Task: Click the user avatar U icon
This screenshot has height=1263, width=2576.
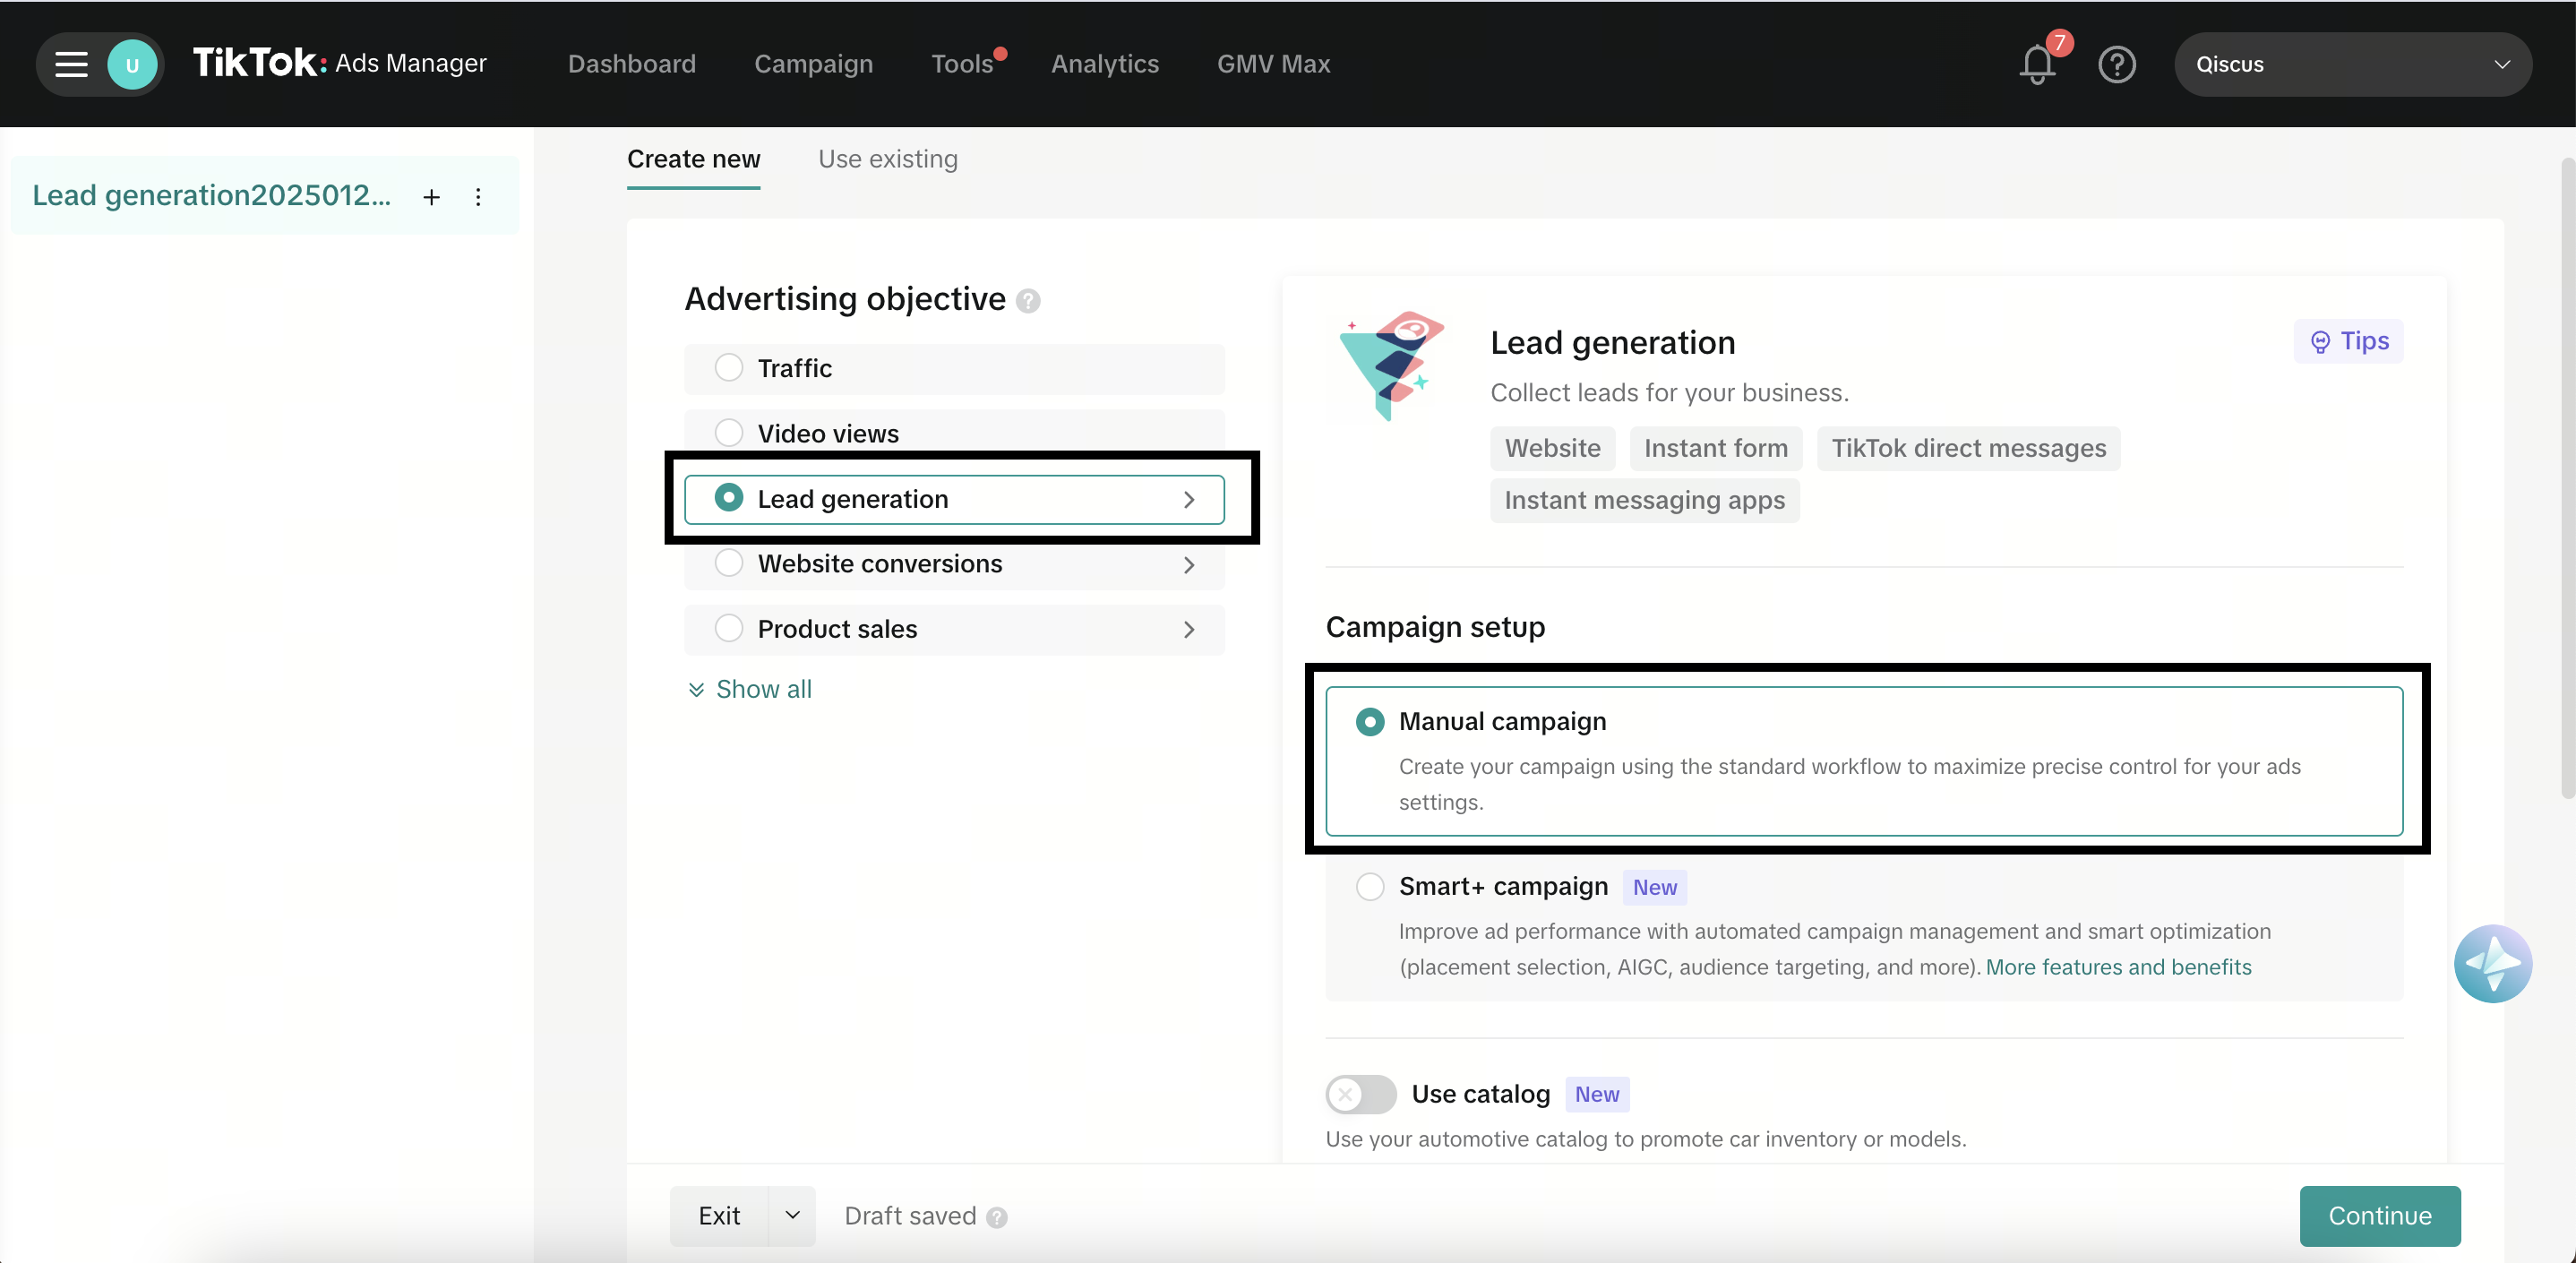Action: coord(132,64)
